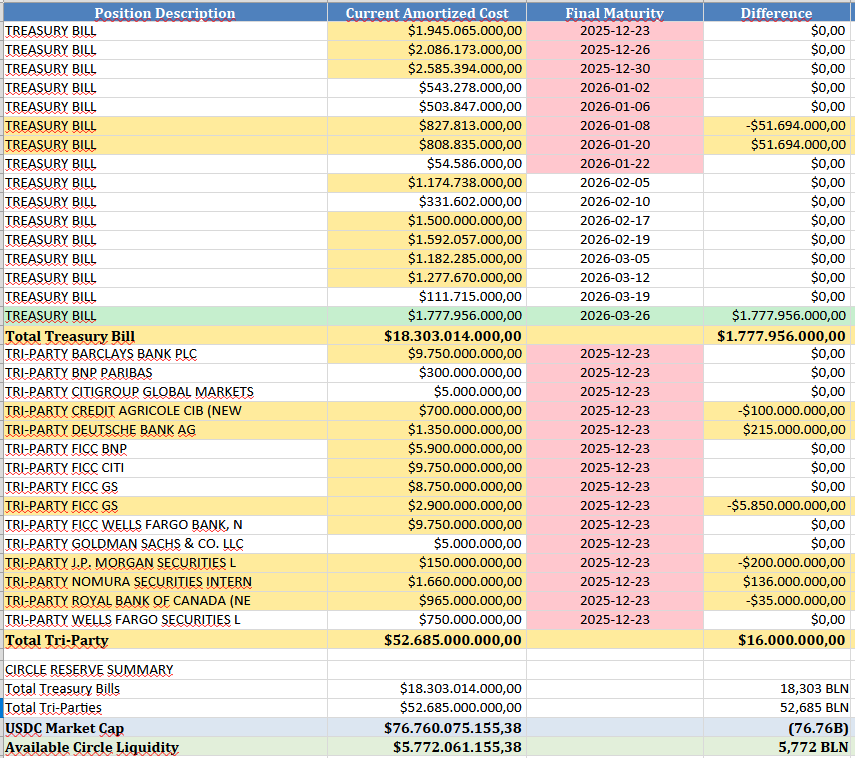Click the 2026-01-22 maturity date
The width and height of the screenshot is (855, 758).
pyautogui.click(x=615, y=164)
